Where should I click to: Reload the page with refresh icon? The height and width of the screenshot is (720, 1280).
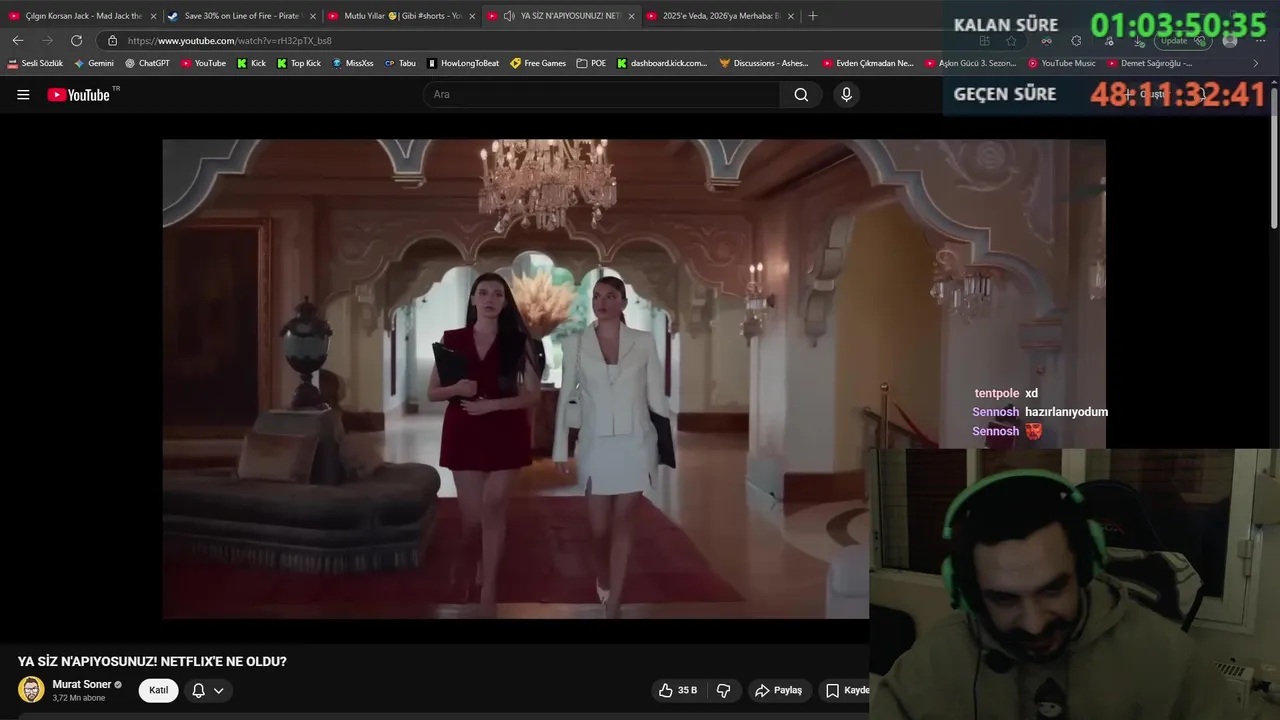tap(76, 40)
